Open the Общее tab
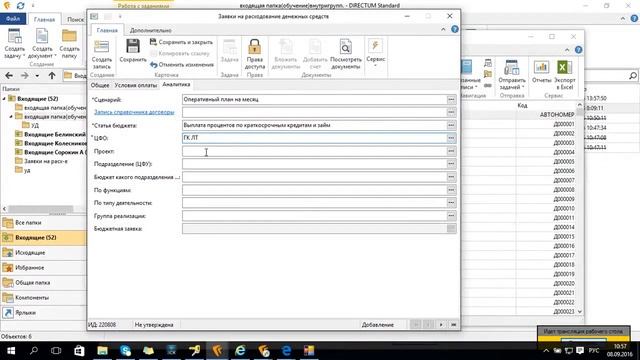 click(x=100, y=85)
